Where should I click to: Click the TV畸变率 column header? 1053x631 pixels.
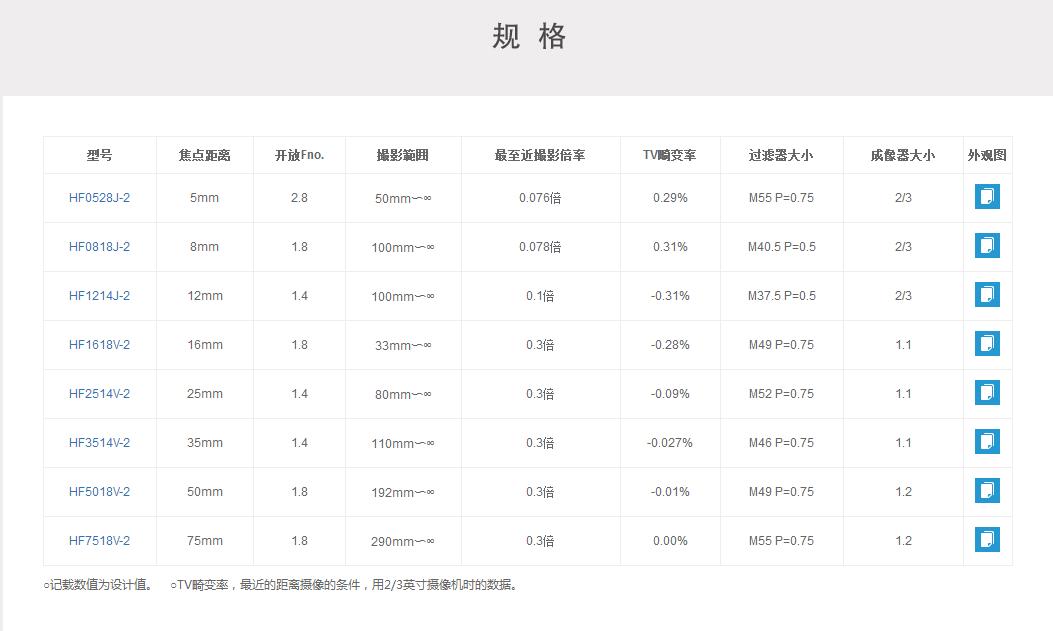click(670, 156)
